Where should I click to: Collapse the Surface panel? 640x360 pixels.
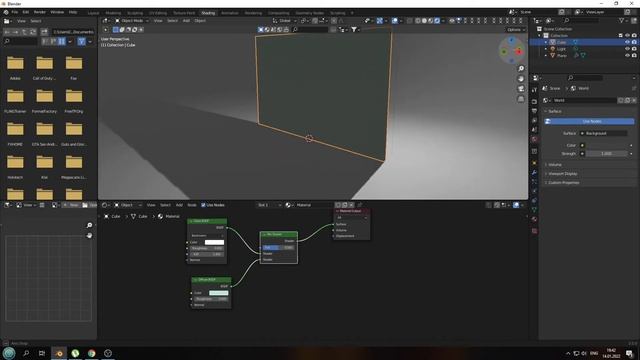[x=554, y=111]
